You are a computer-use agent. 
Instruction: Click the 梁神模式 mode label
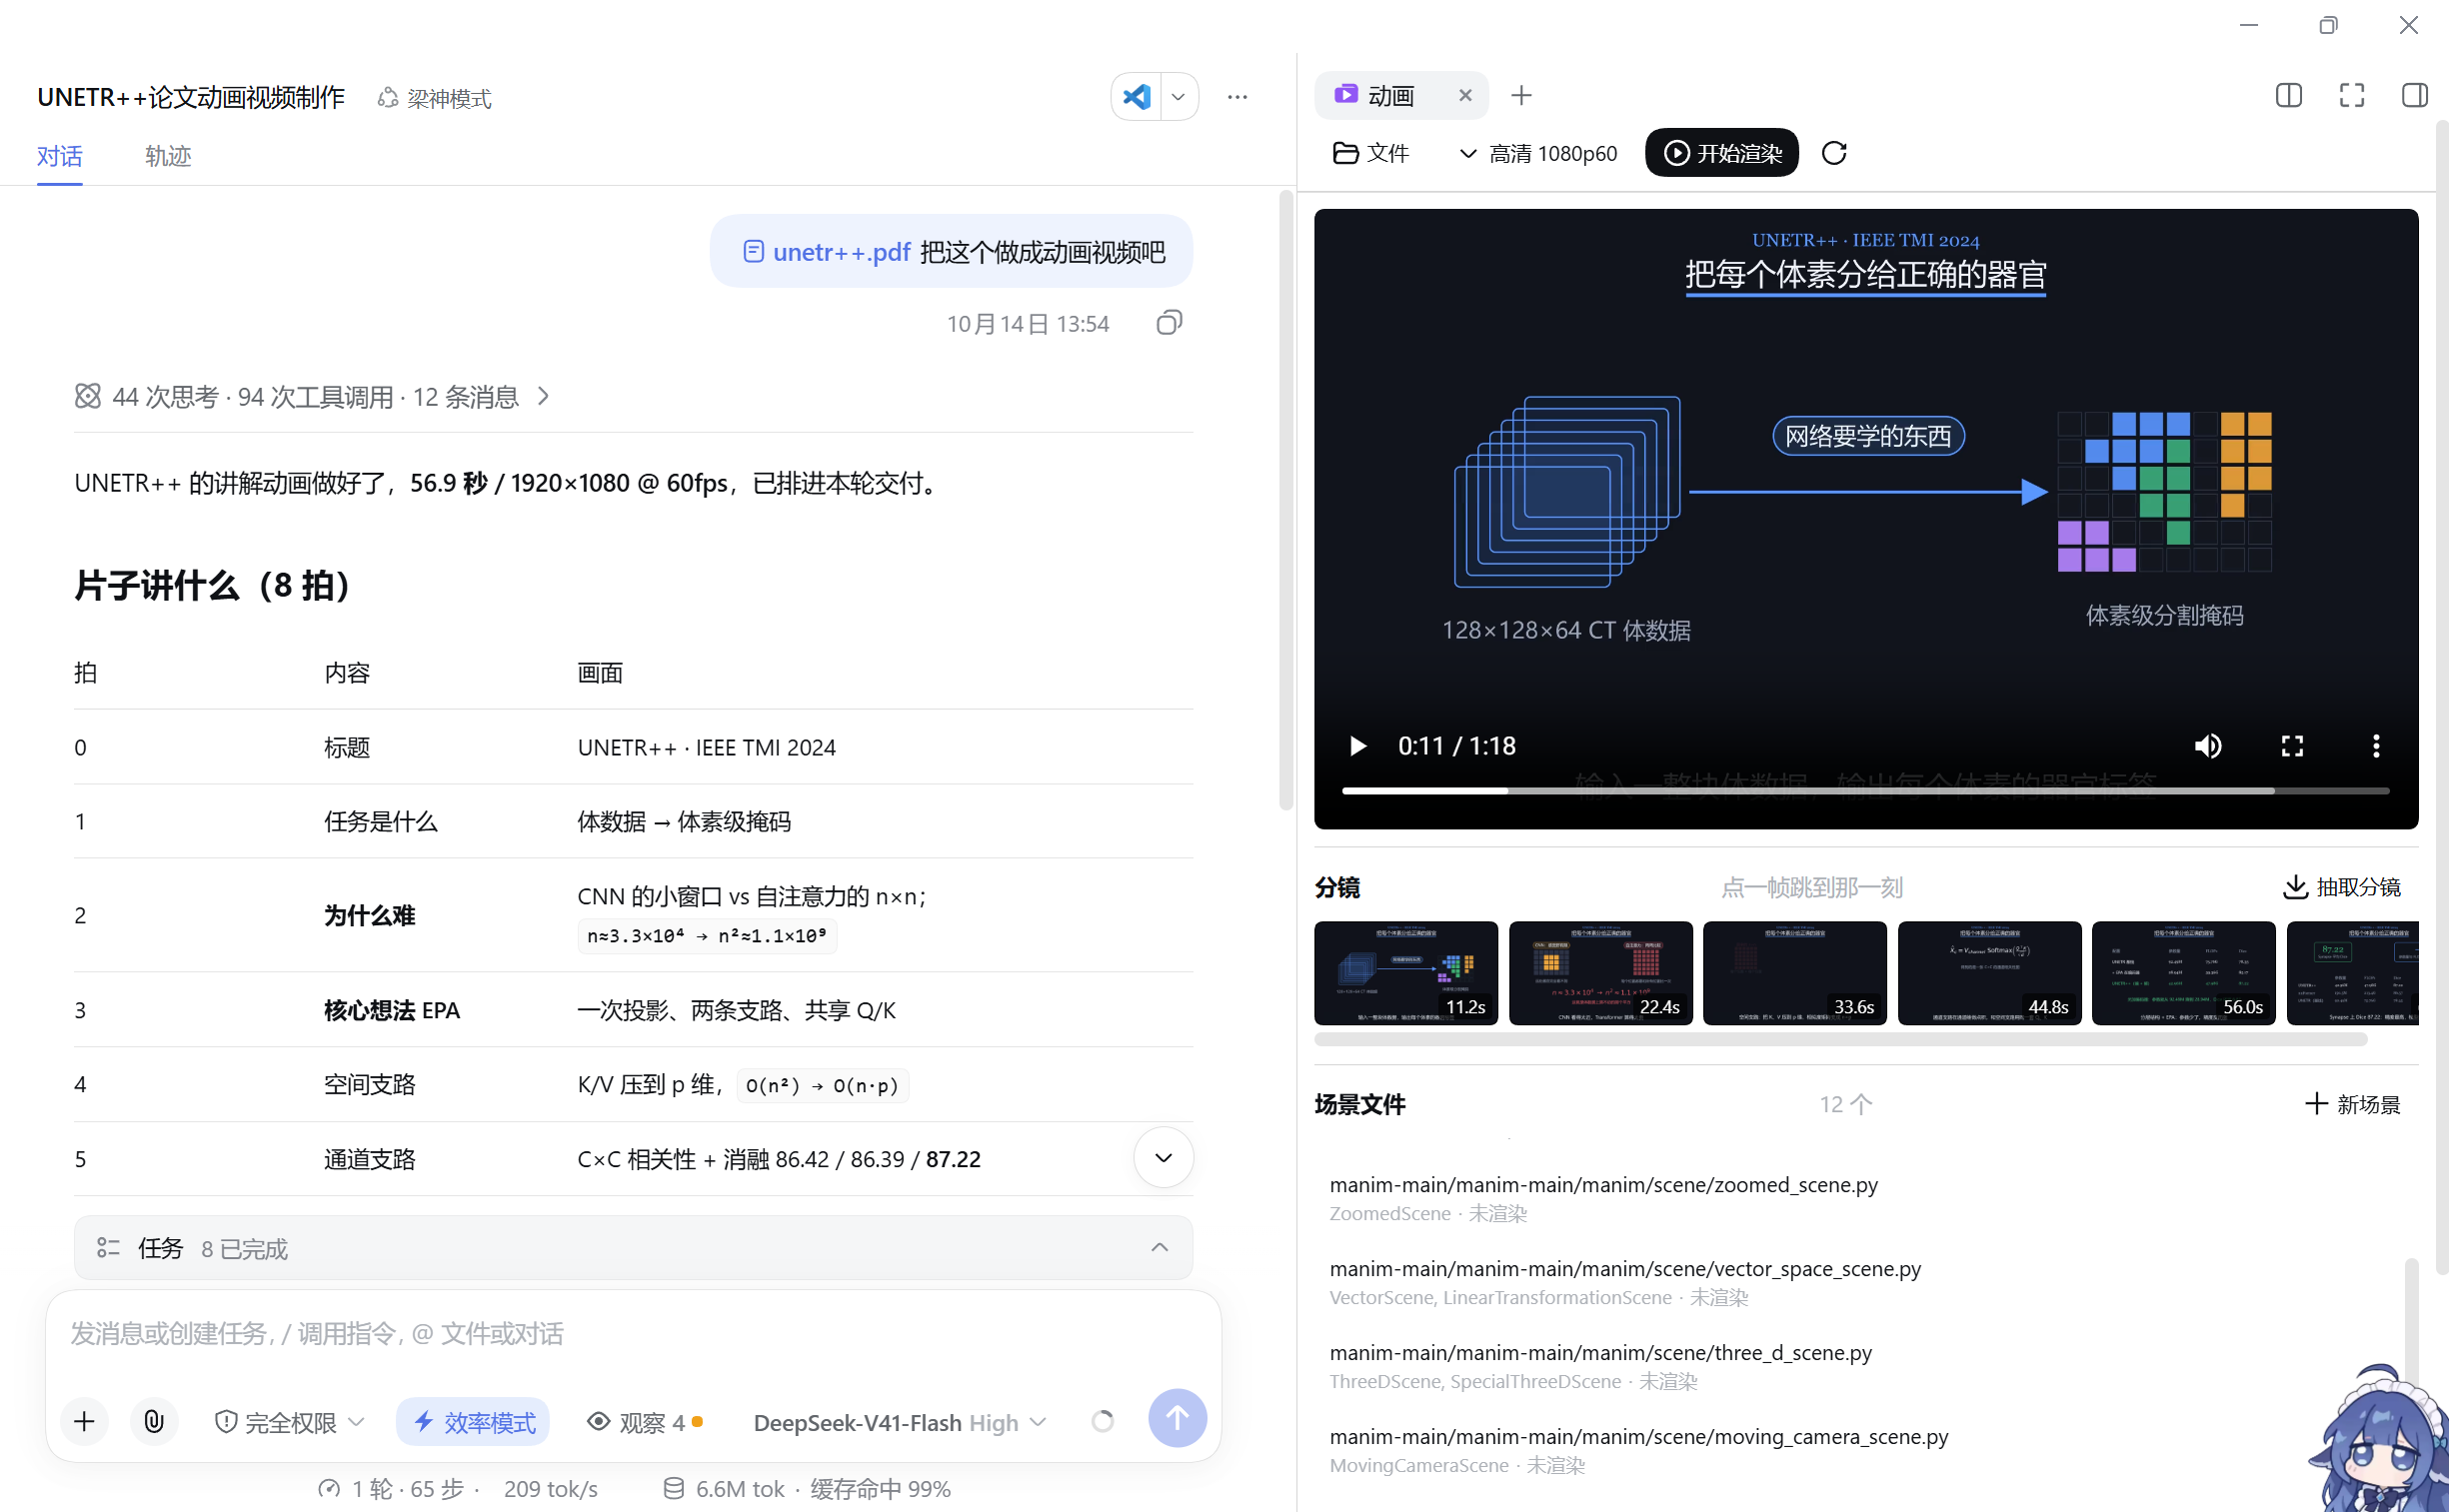tap(435, 98)
